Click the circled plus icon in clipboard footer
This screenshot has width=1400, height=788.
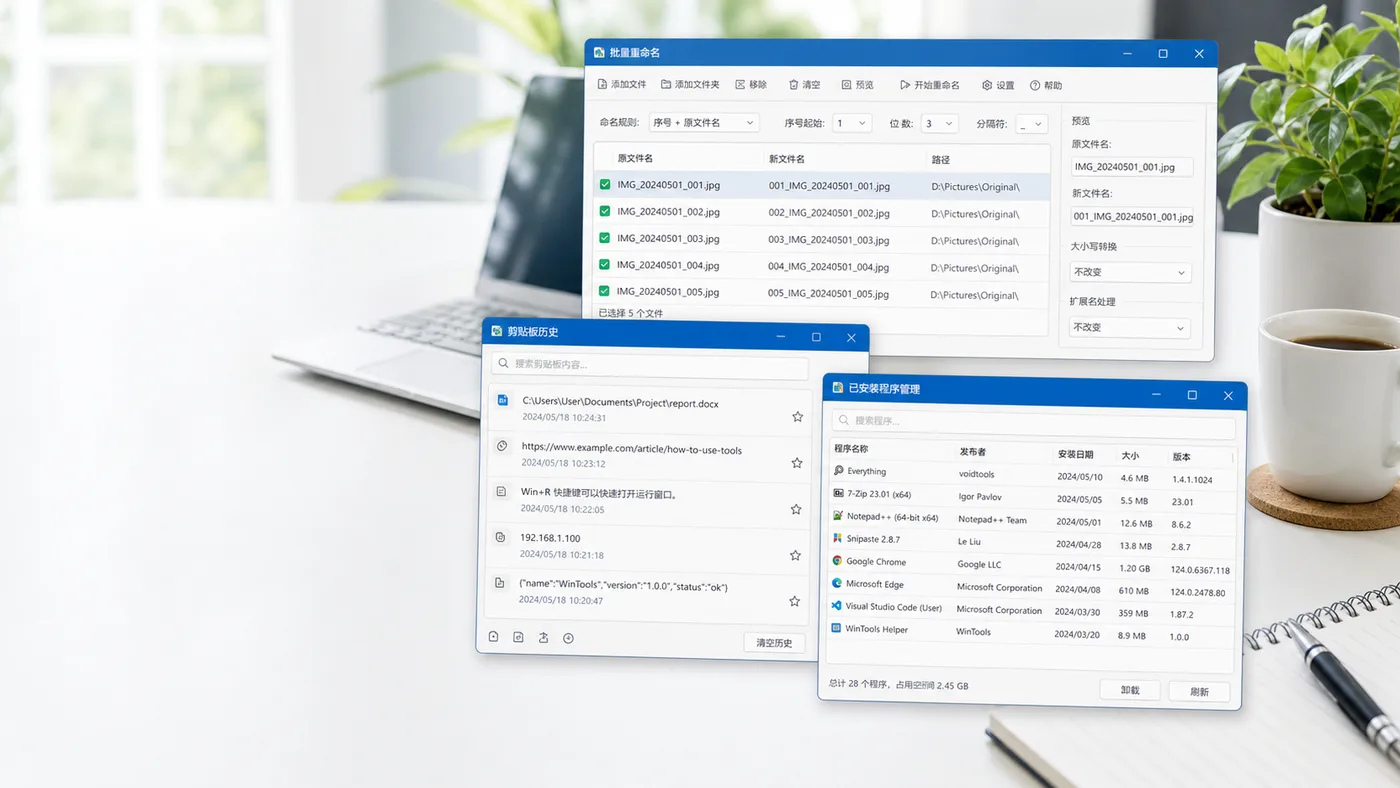tap(568, 638)
